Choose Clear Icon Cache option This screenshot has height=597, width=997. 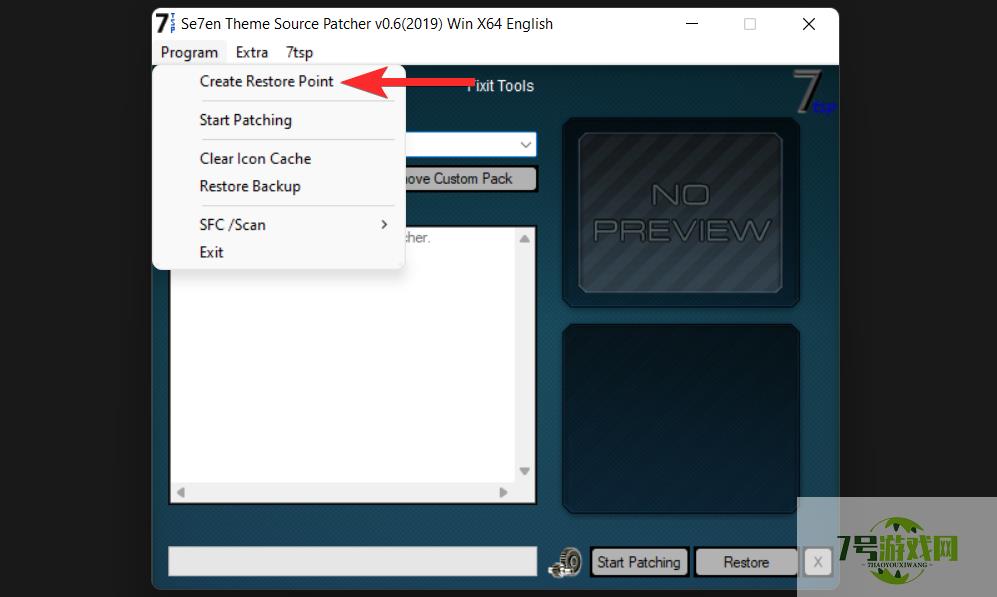click(255, 158)
